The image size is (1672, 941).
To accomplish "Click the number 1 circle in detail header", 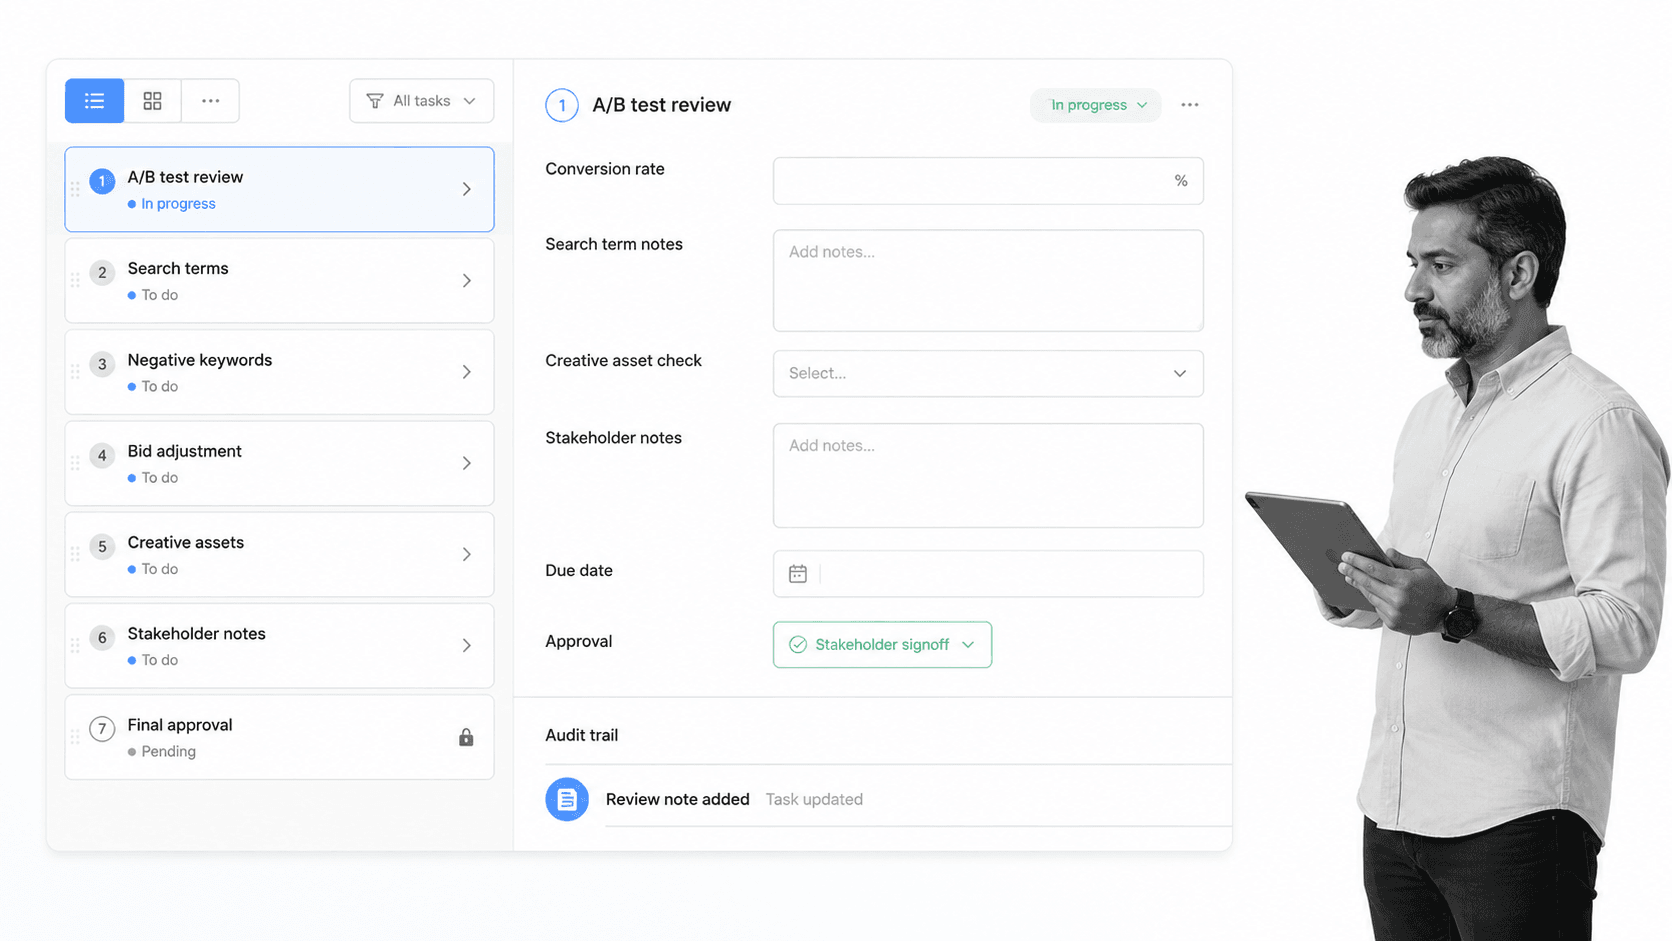I will tap(562, 105).
